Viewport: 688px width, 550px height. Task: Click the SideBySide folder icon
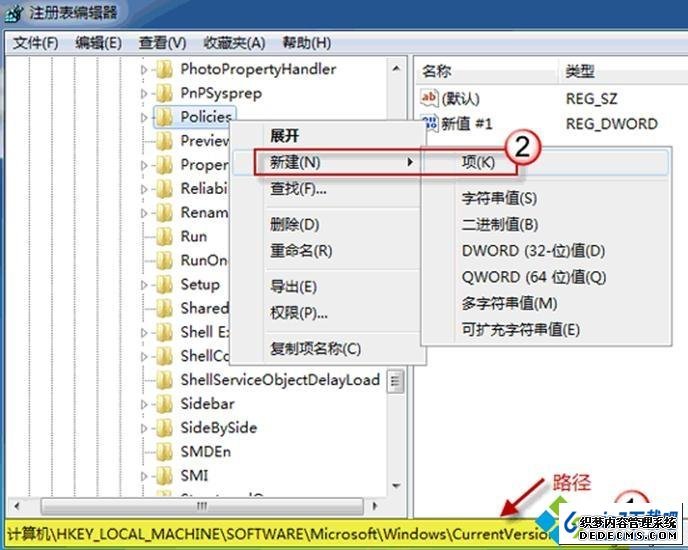click(x=164, y=428)
